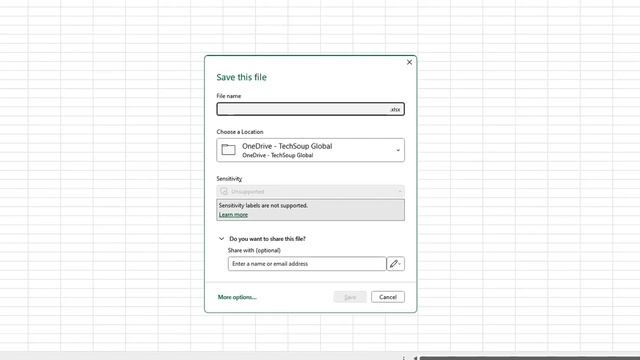Click the 'Share with (optional)' label
This screenshot has height=360, width=640.
point(254,250)
